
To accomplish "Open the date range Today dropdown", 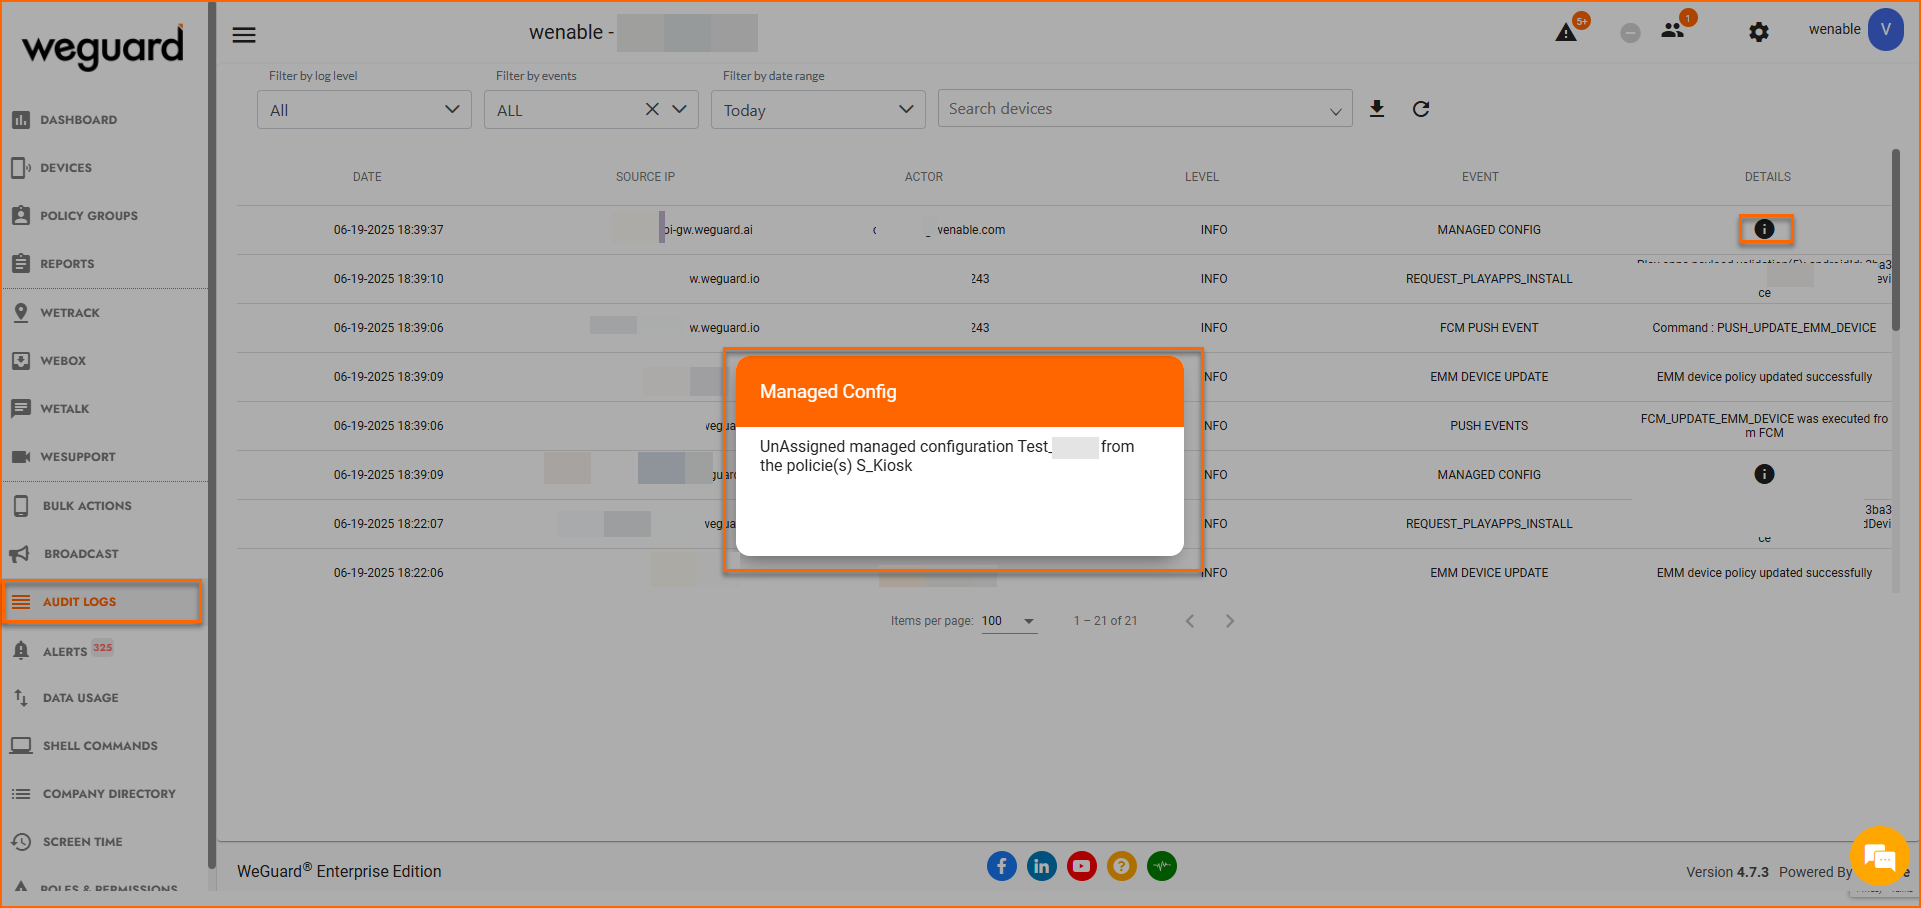I will [818, 110].
